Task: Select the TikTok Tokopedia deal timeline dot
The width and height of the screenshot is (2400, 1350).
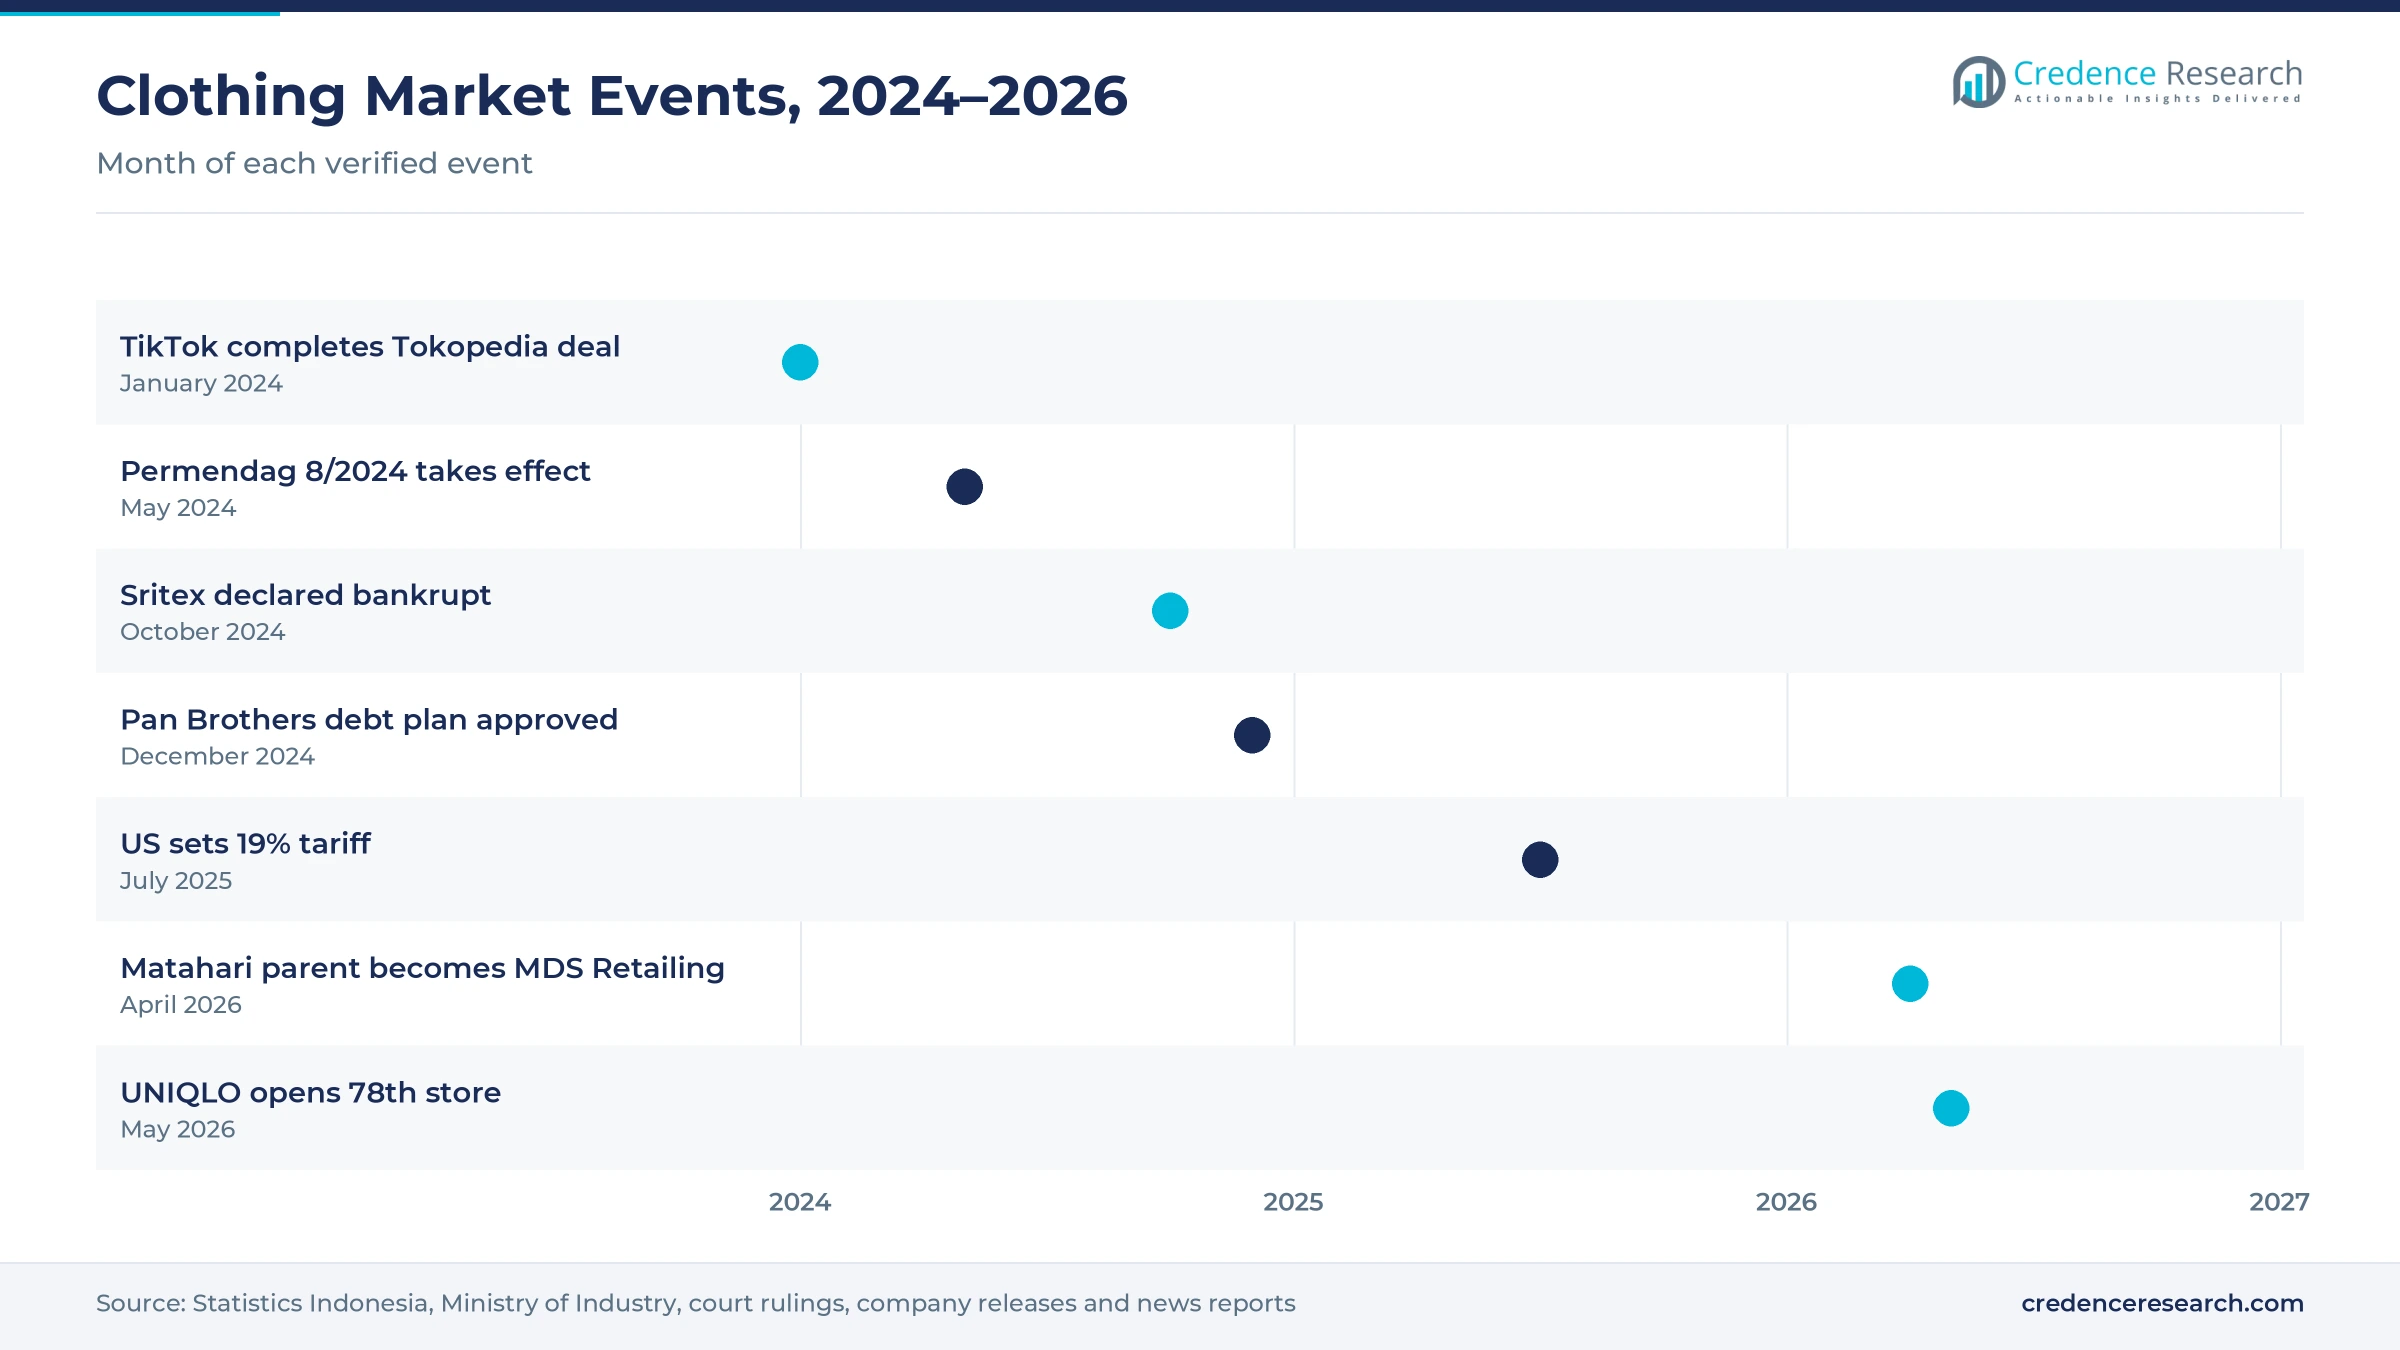Action: pyautogui.click(x=800, y=362)
